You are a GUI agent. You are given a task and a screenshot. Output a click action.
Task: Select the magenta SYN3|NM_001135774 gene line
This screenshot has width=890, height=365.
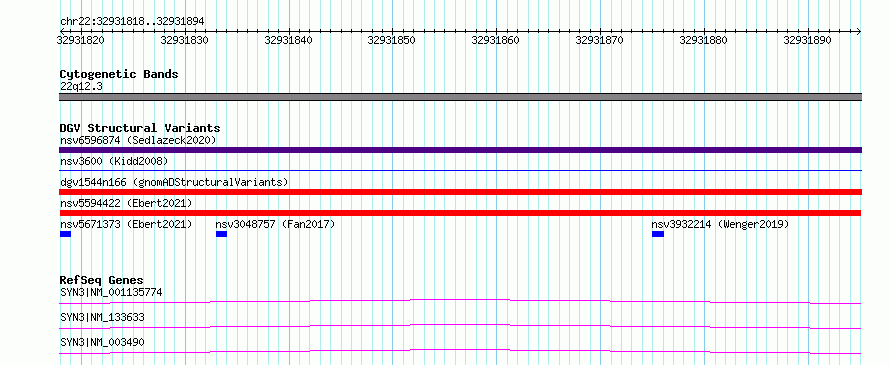point(460,301)
